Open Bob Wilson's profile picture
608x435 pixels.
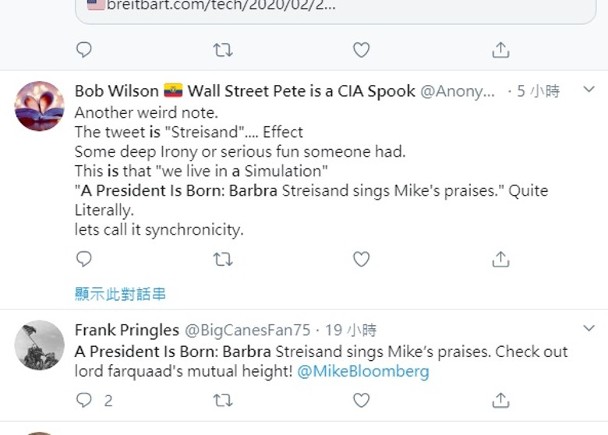coord(39,106)
